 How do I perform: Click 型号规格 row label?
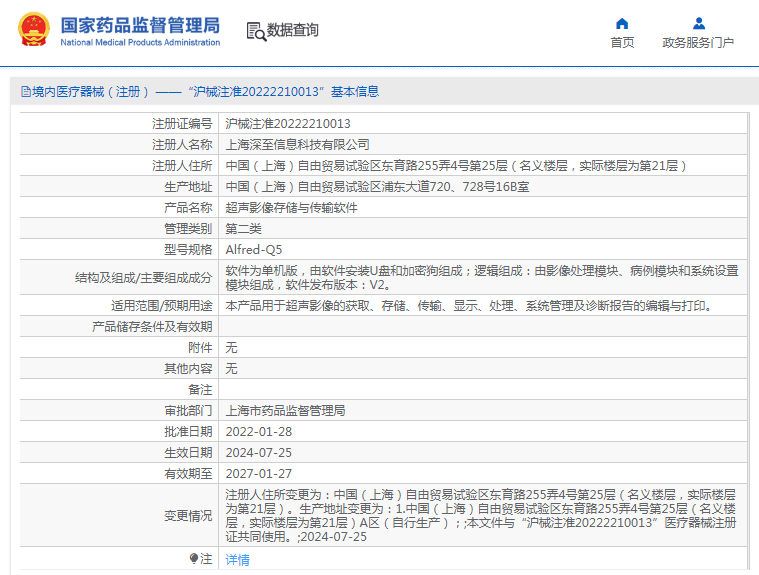pos(188,250)
